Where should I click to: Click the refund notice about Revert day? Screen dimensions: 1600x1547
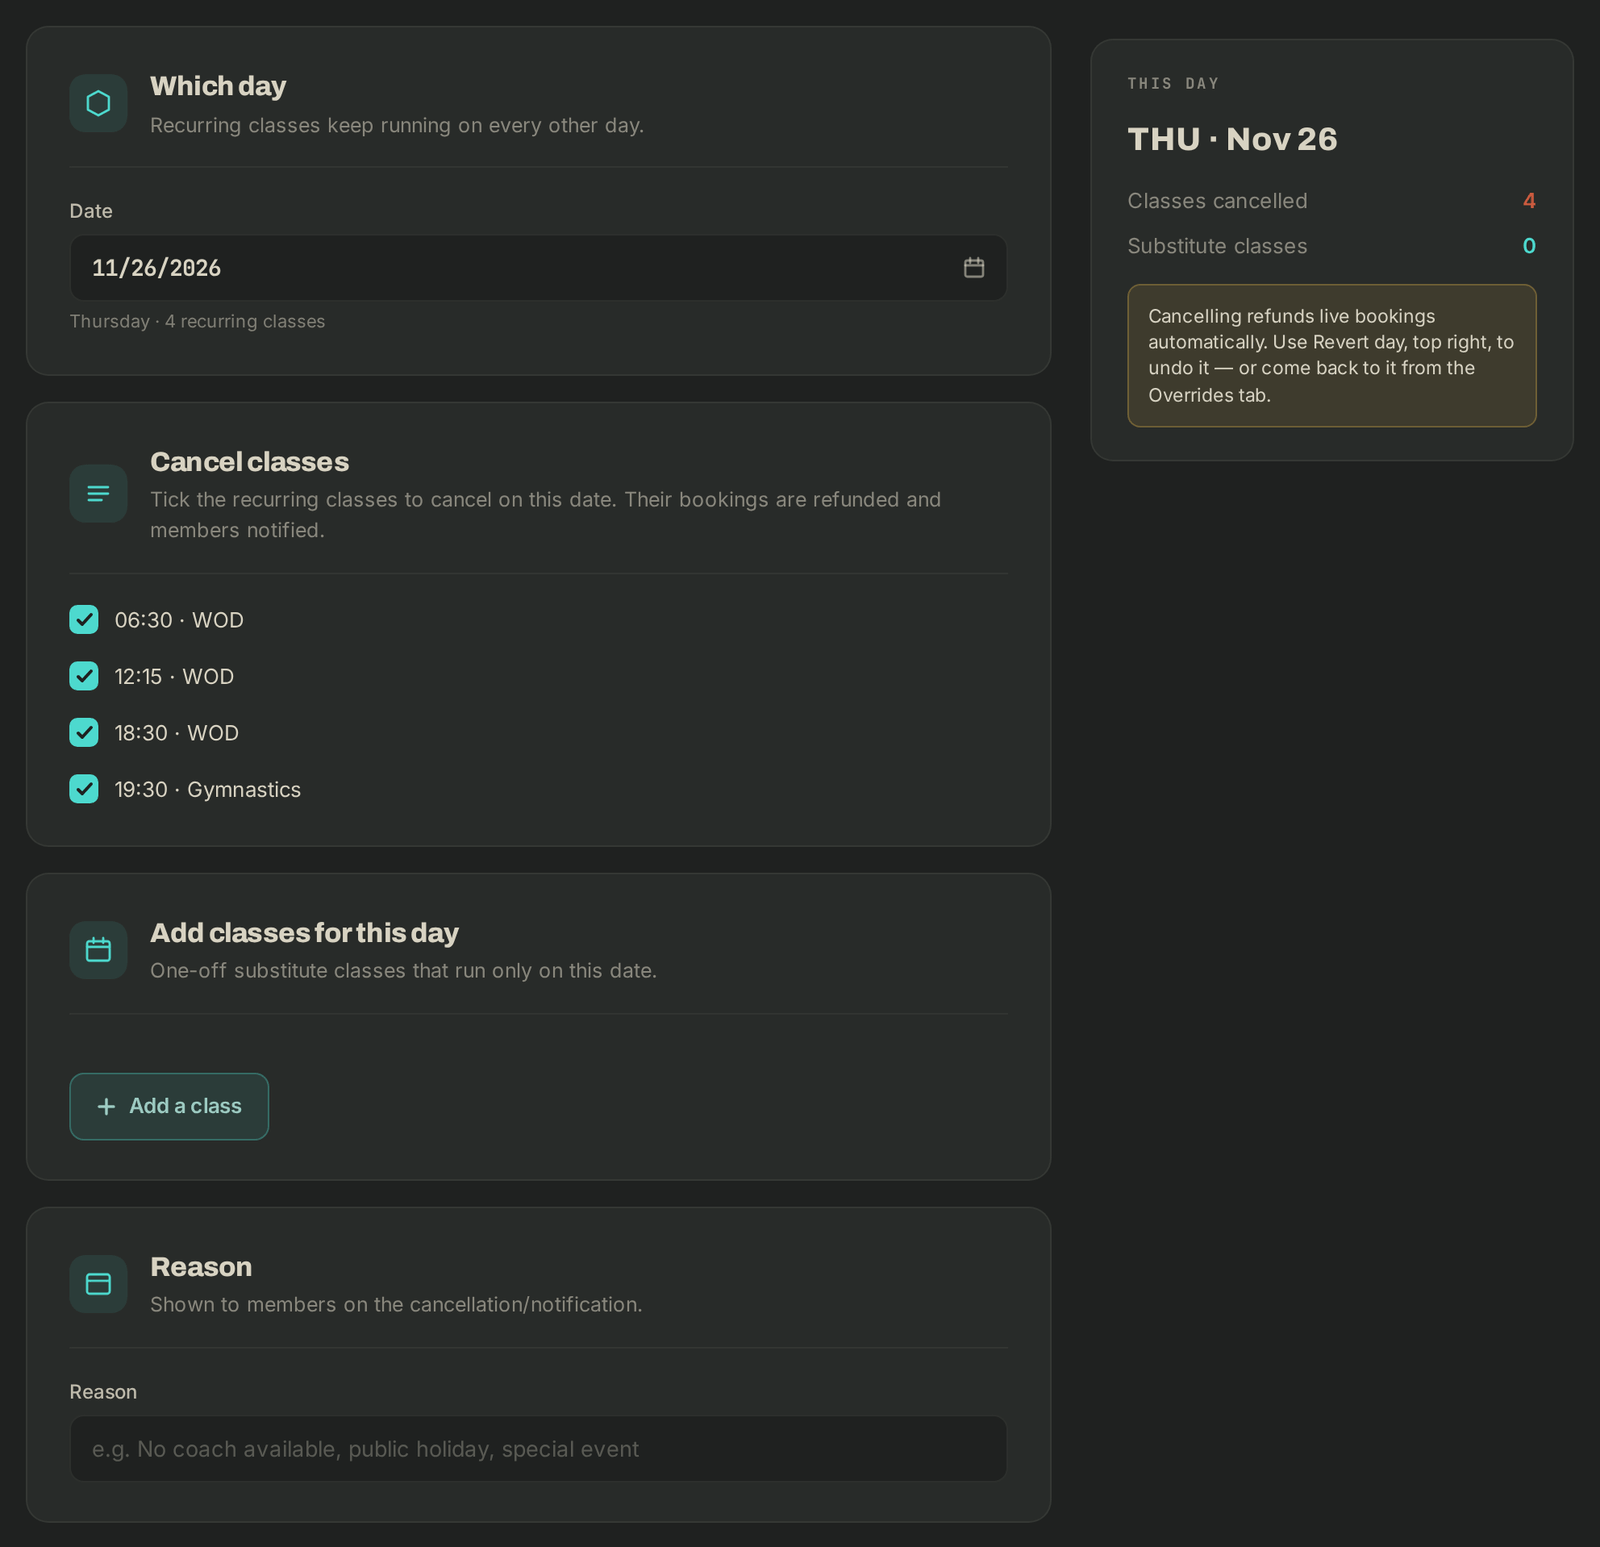point(1332,356)
